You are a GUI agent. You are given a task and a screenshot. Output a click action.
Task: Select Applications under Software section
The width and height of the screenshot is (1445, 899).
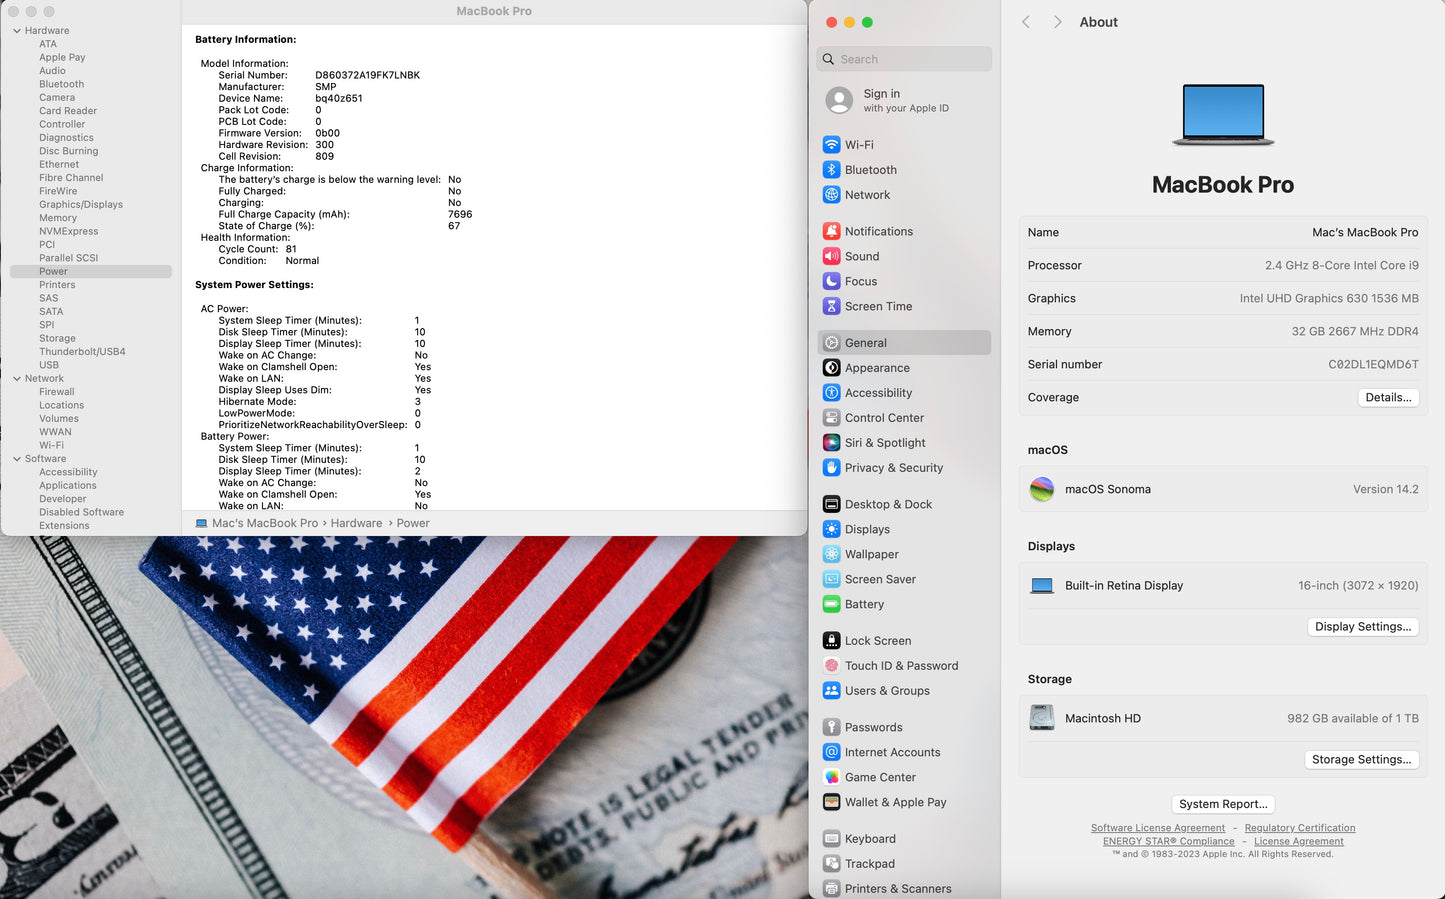pos(68,486)
